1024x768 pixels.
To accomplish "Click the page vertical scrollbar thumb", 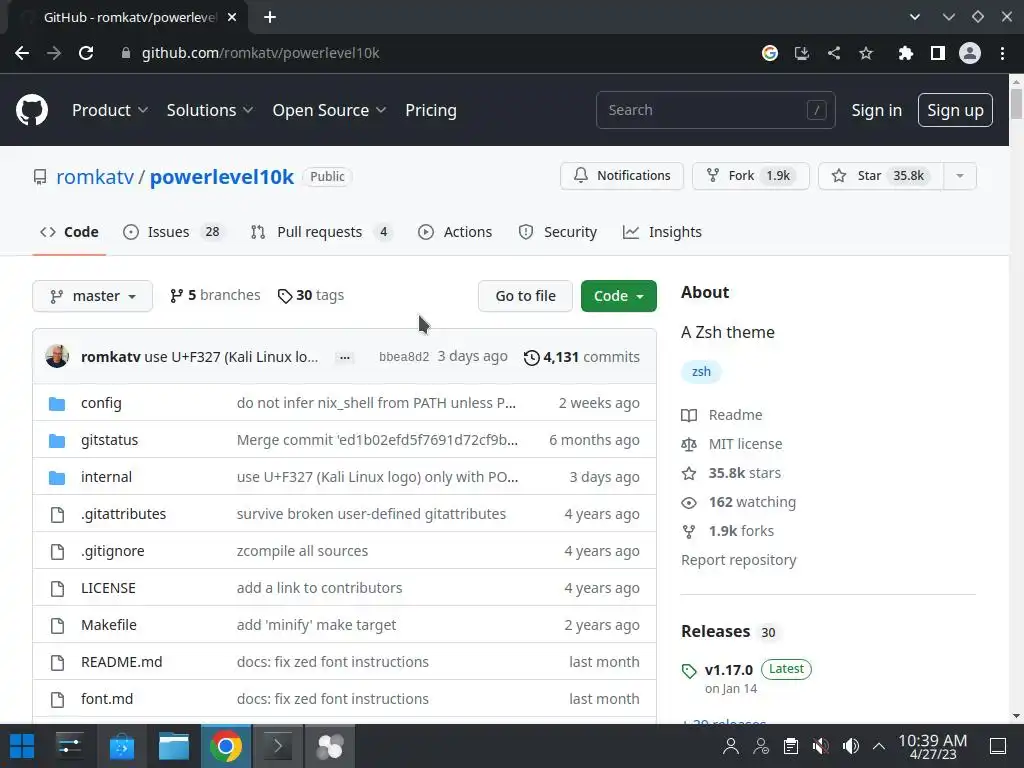I will click(x=1016, y=104).
